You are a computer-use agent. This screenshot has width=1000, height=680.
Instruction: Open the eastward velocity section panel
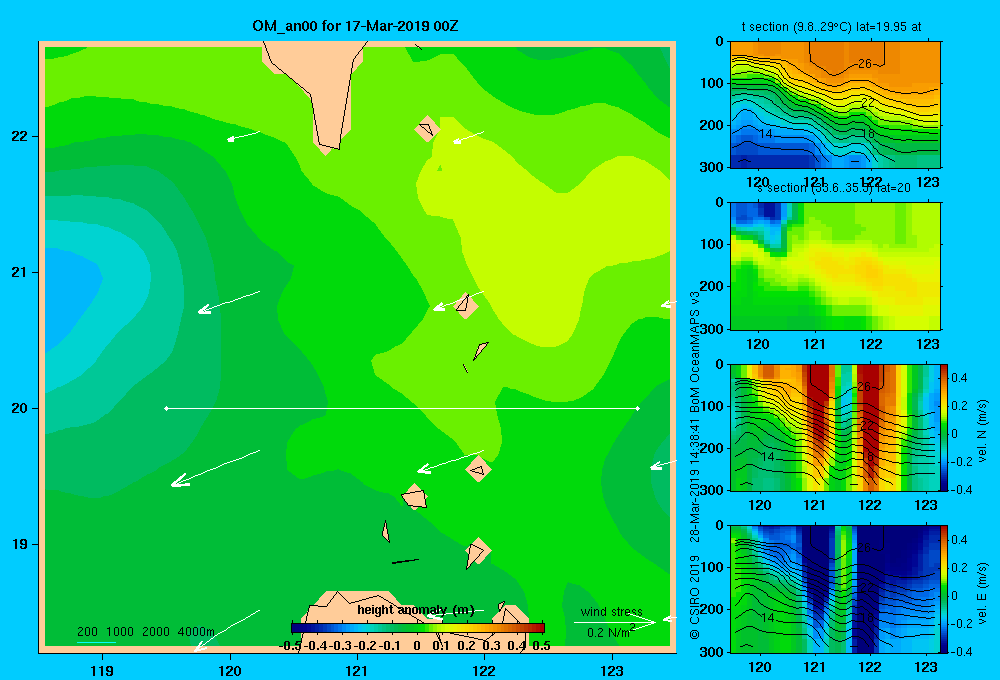(x=835, y=589)
